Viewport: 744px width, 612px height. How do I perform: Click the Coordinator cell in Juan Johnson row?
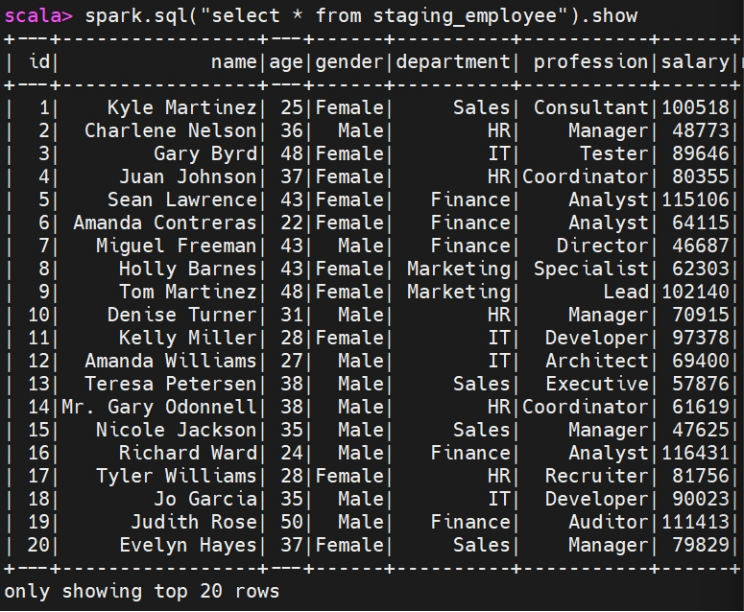point(585,177)
